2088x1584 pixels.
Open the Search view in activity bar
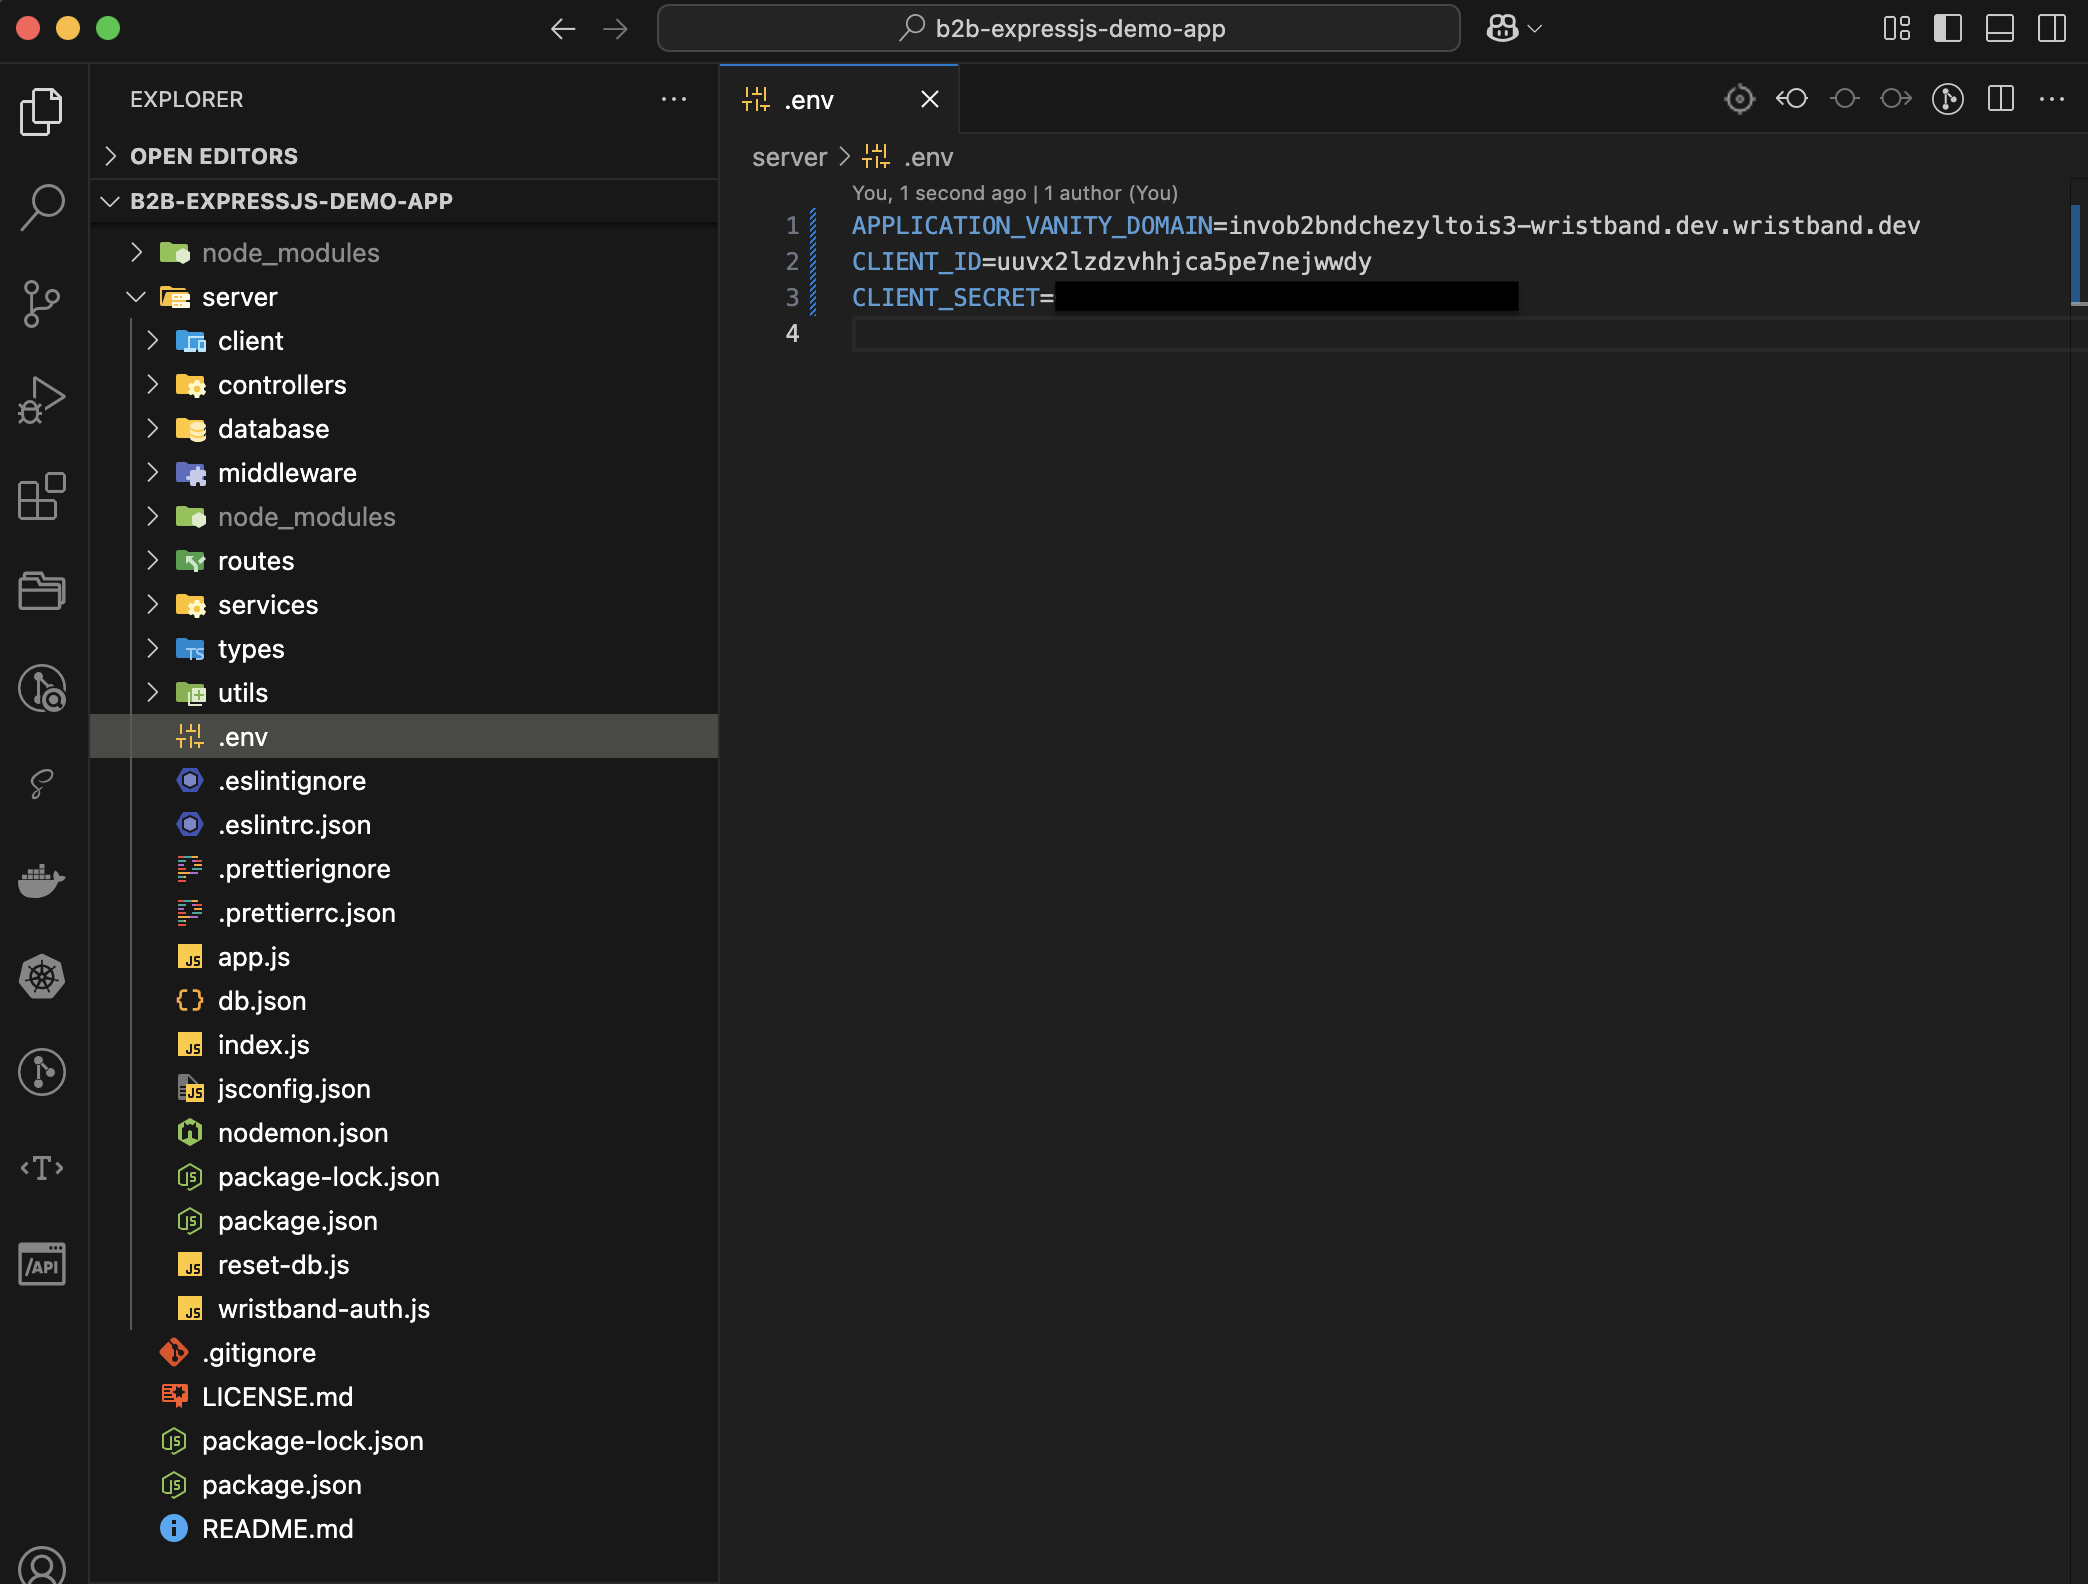(x=42, y=207)
